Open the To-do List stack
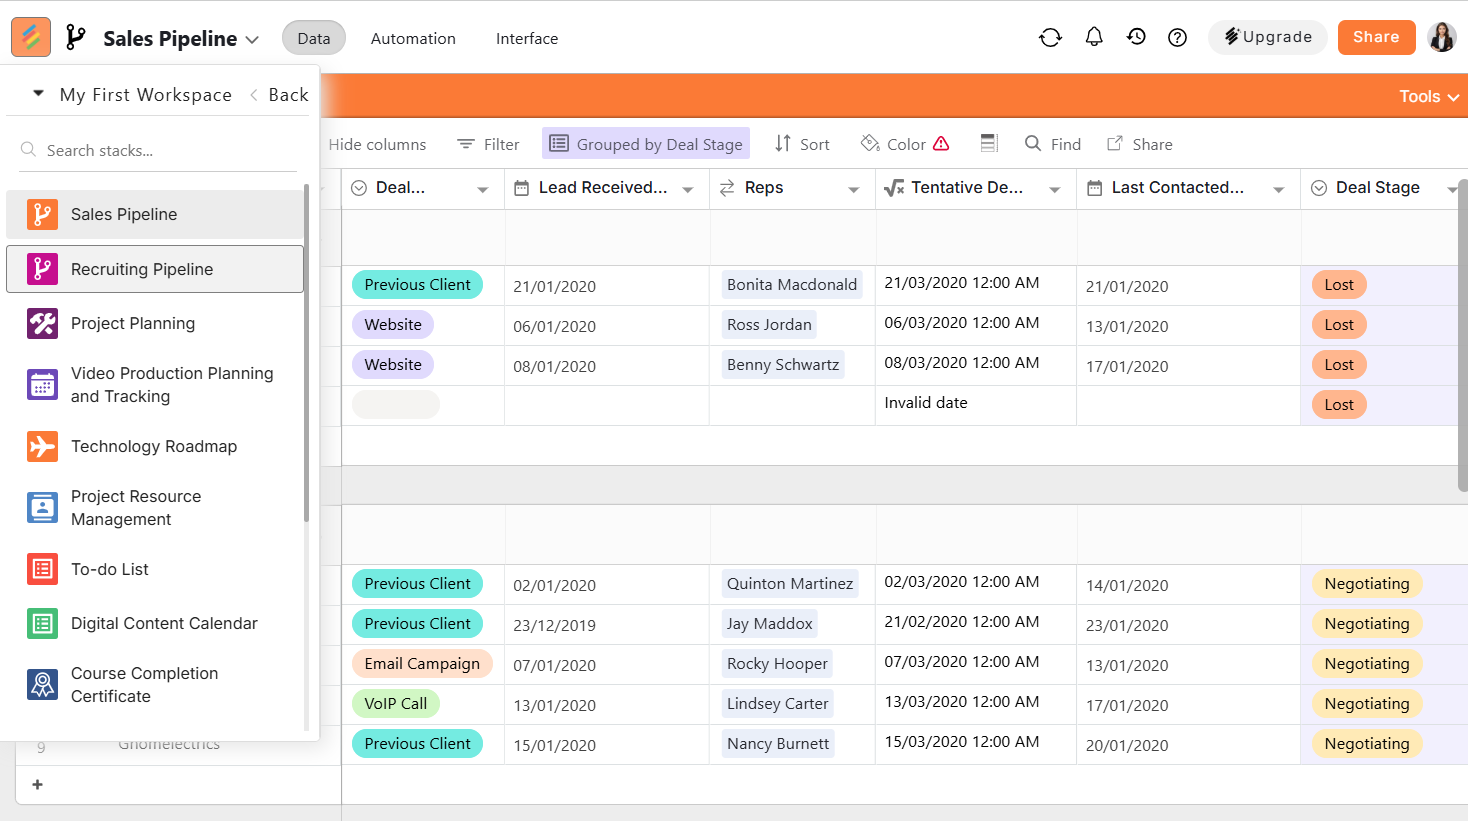1468x821 pixels. point(155,569)
